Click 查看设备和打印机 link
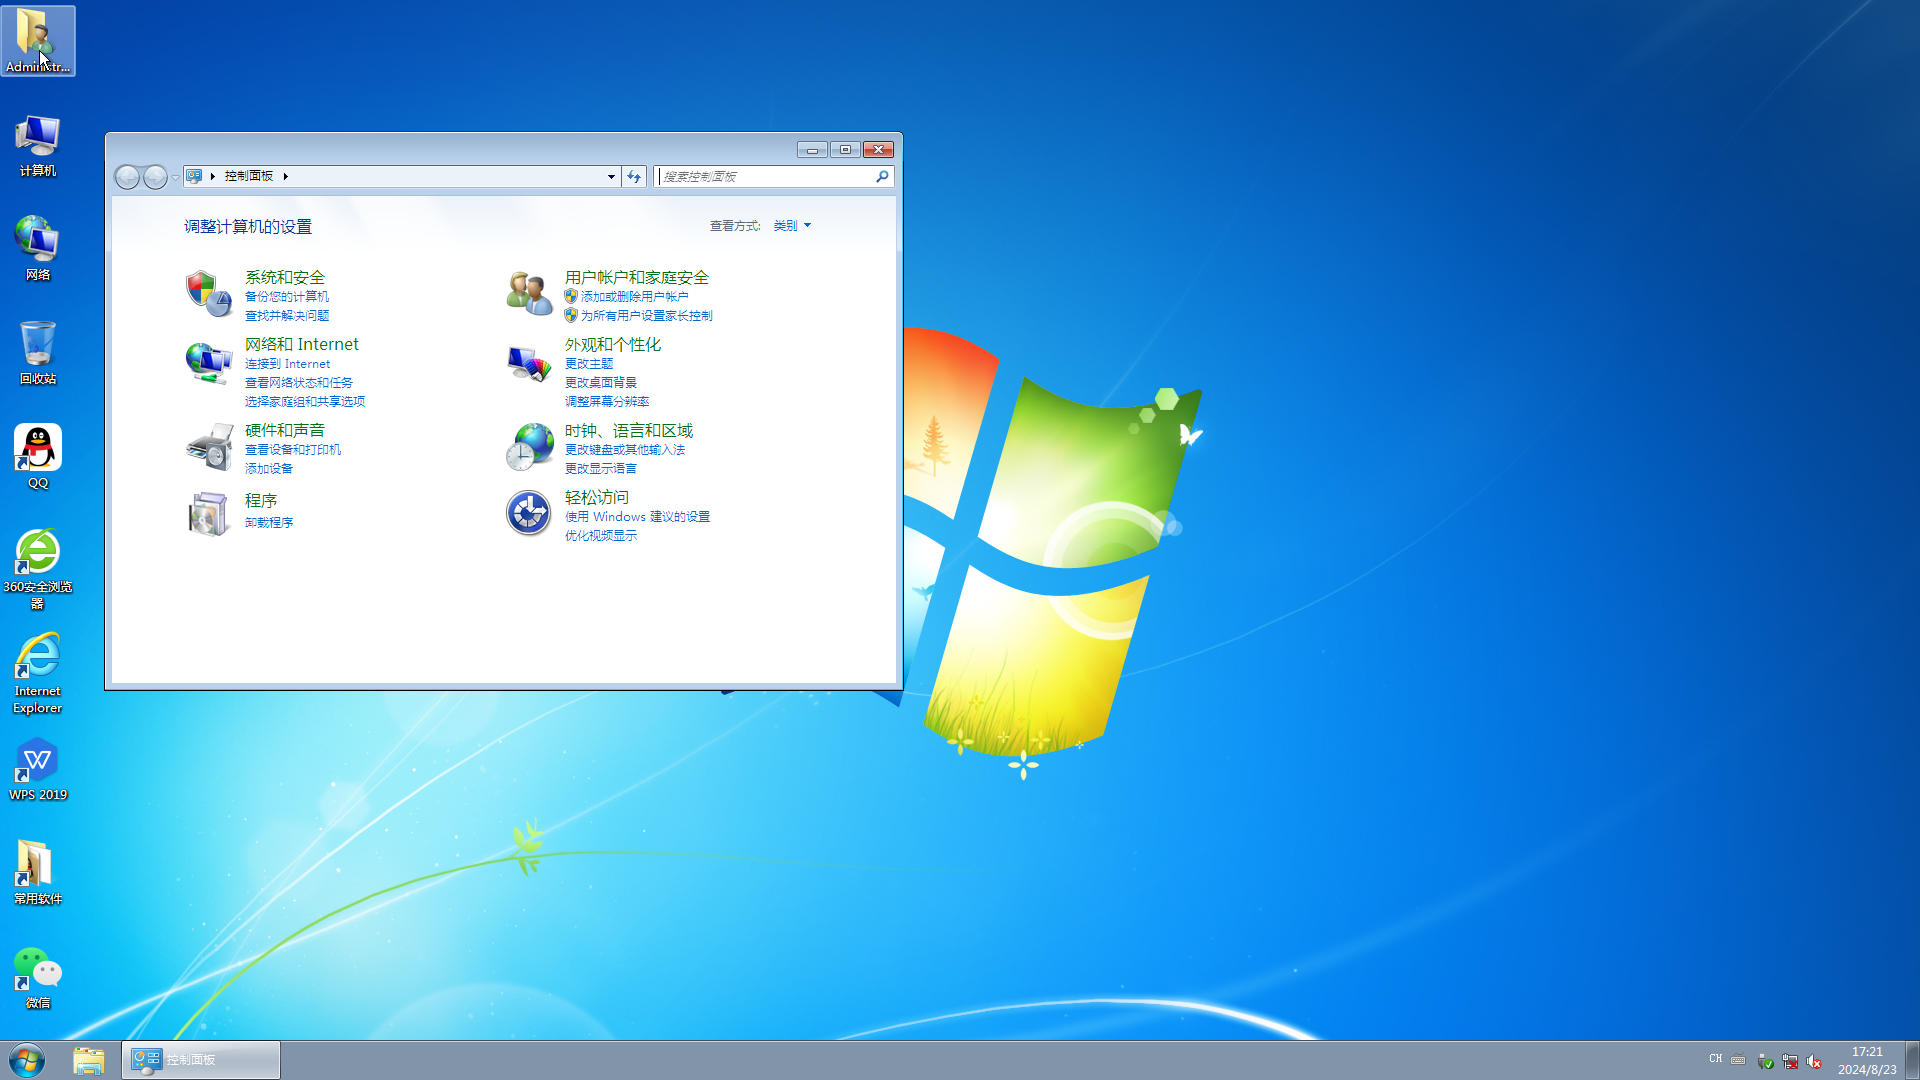The image size is (1920, 1080). pyautogui.click(x=293, y=450)
